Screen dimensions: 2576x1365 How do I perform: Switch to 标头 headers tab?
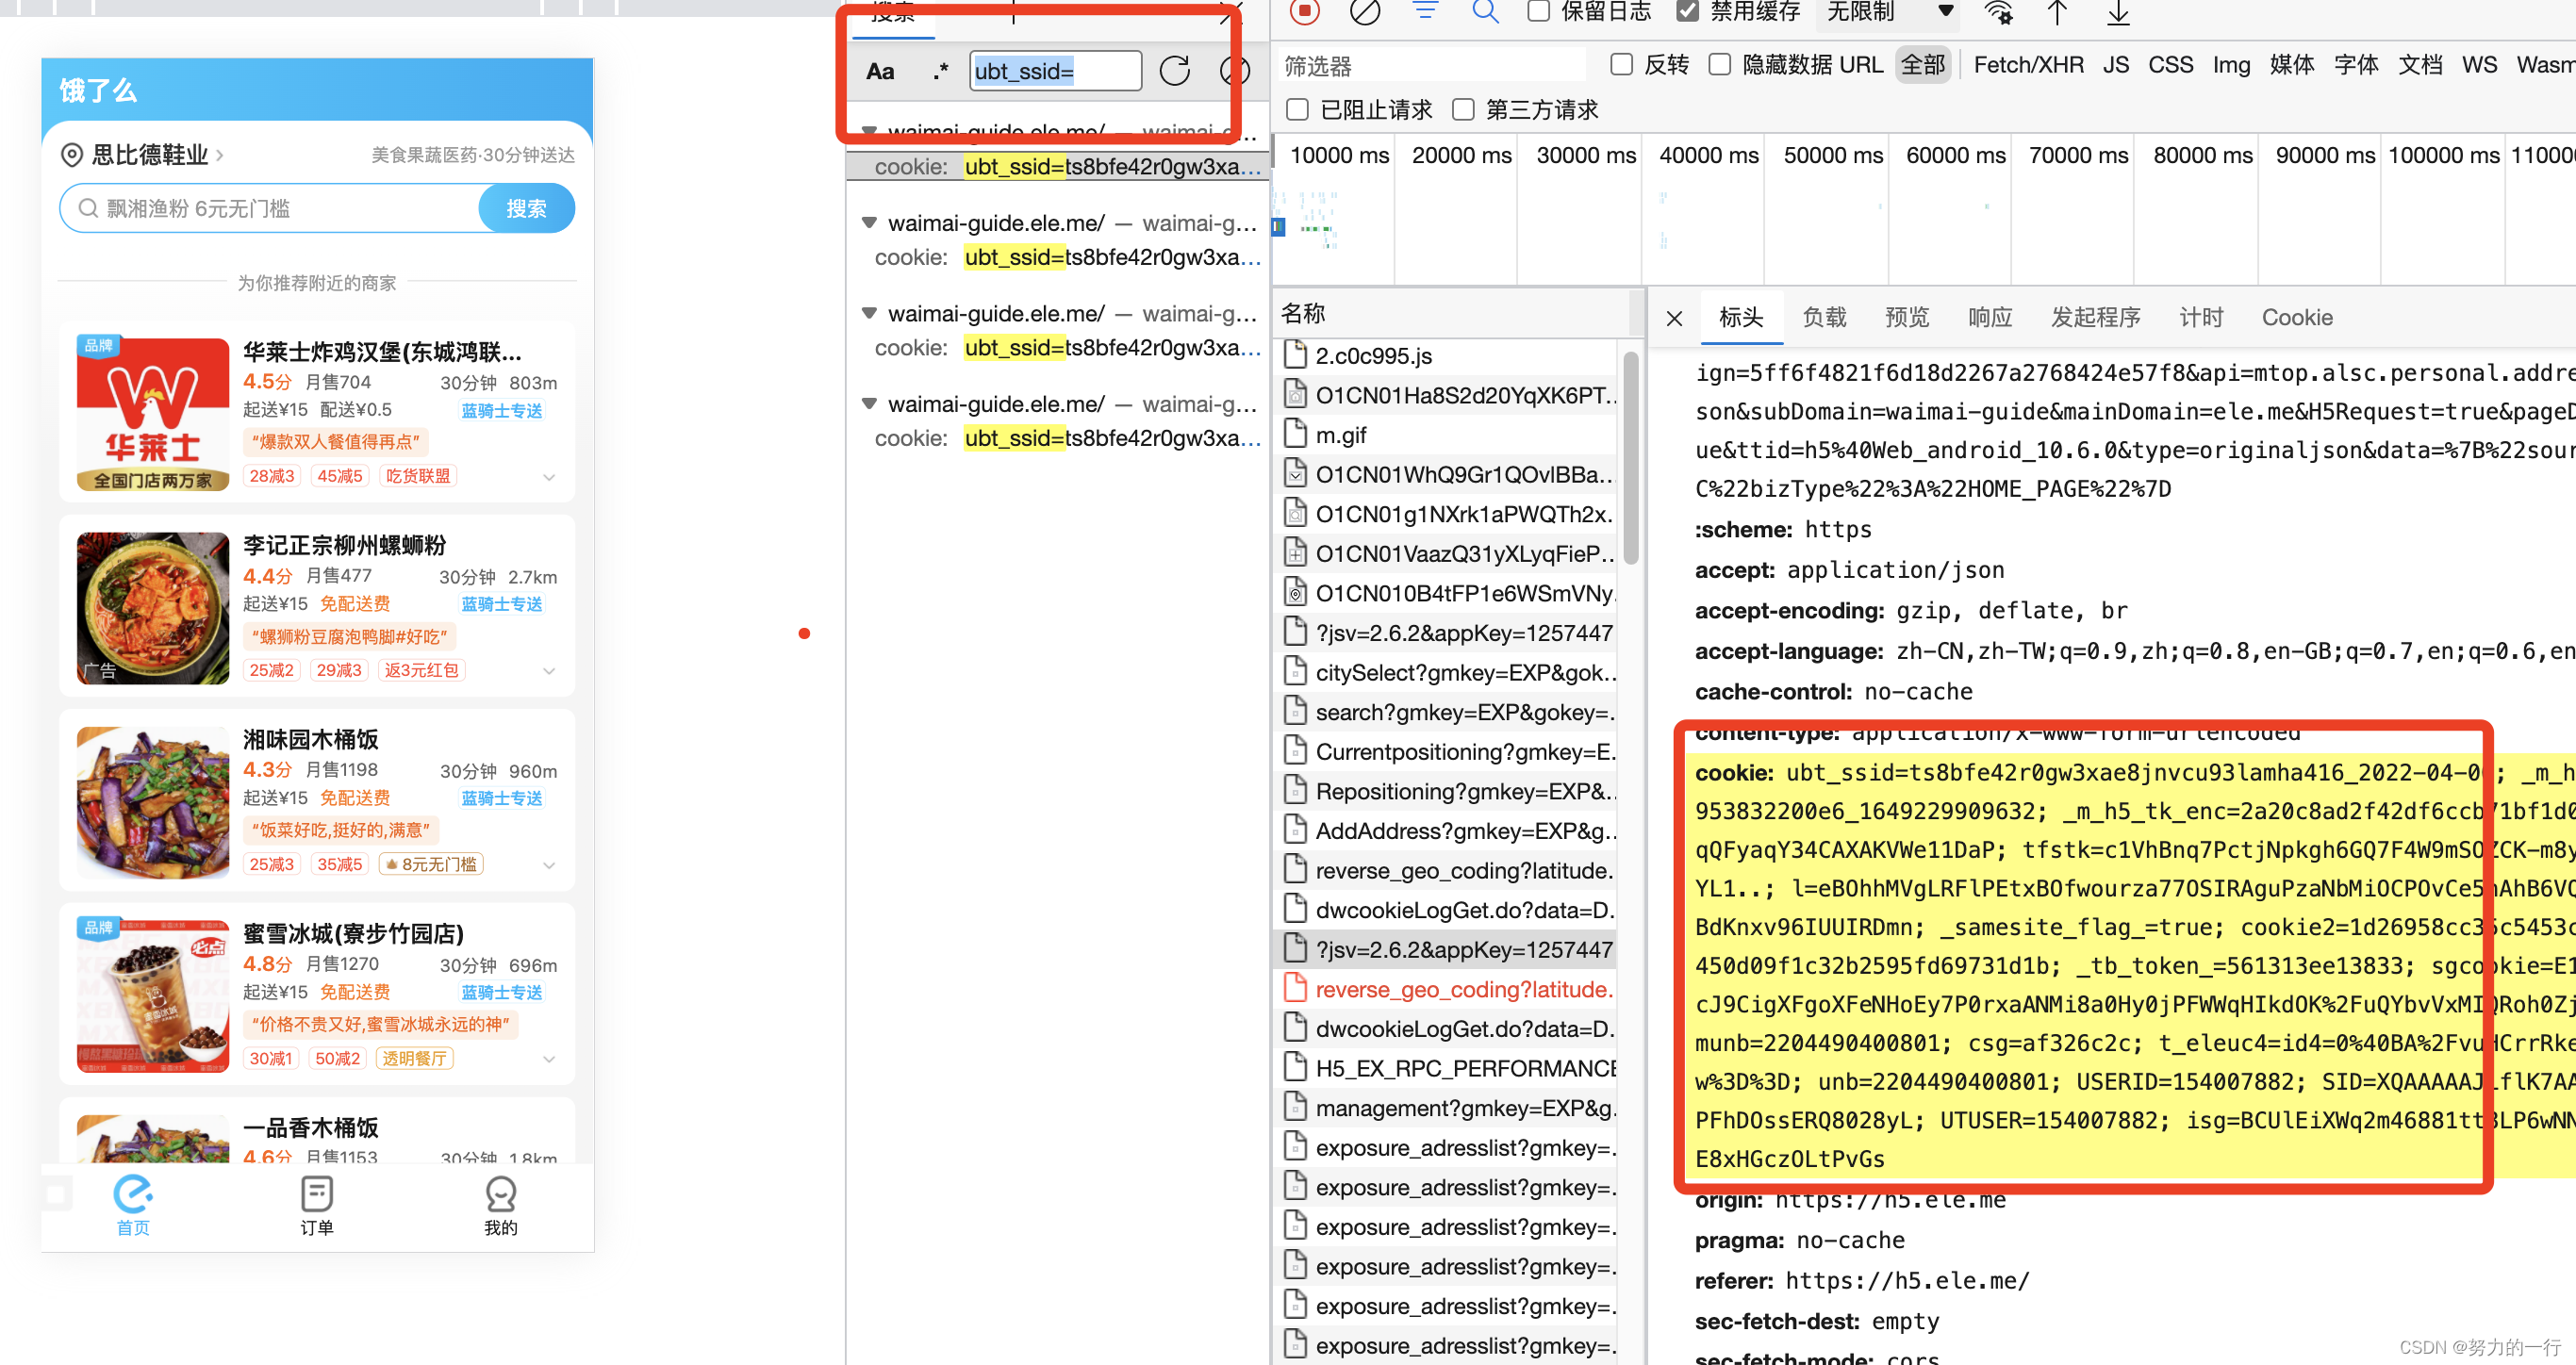tap(1741, 318)
